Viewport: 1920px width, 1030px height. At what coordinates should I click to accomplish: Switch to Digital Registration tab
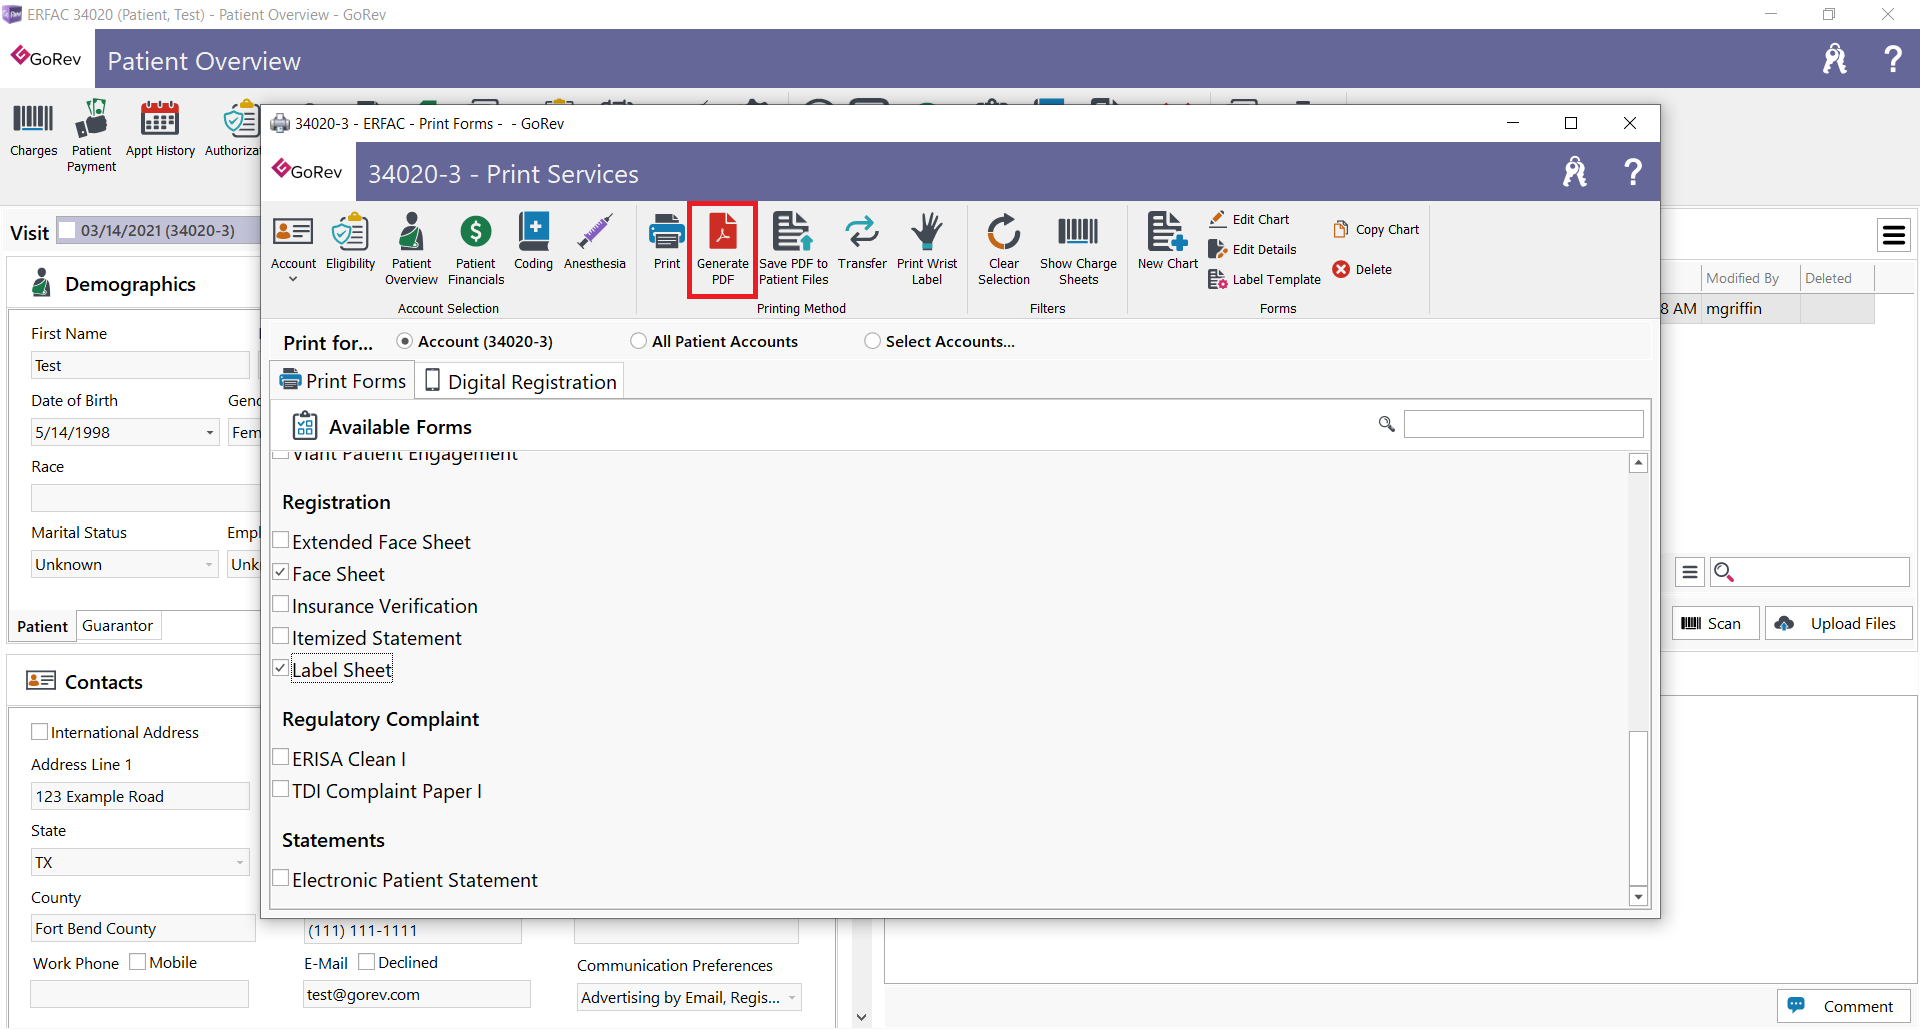pos(521,382)
